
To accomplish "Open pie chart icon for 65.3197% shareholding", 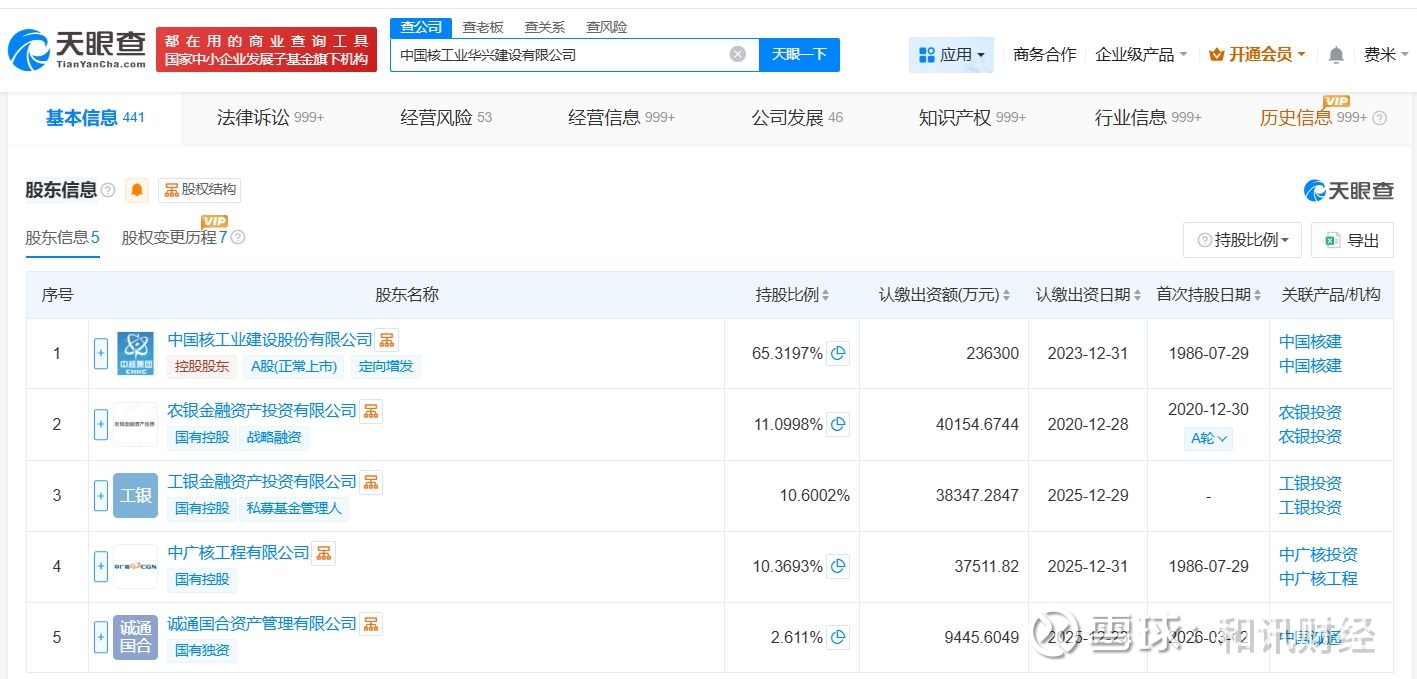I will pyautogui.click(x=838, y=353).
